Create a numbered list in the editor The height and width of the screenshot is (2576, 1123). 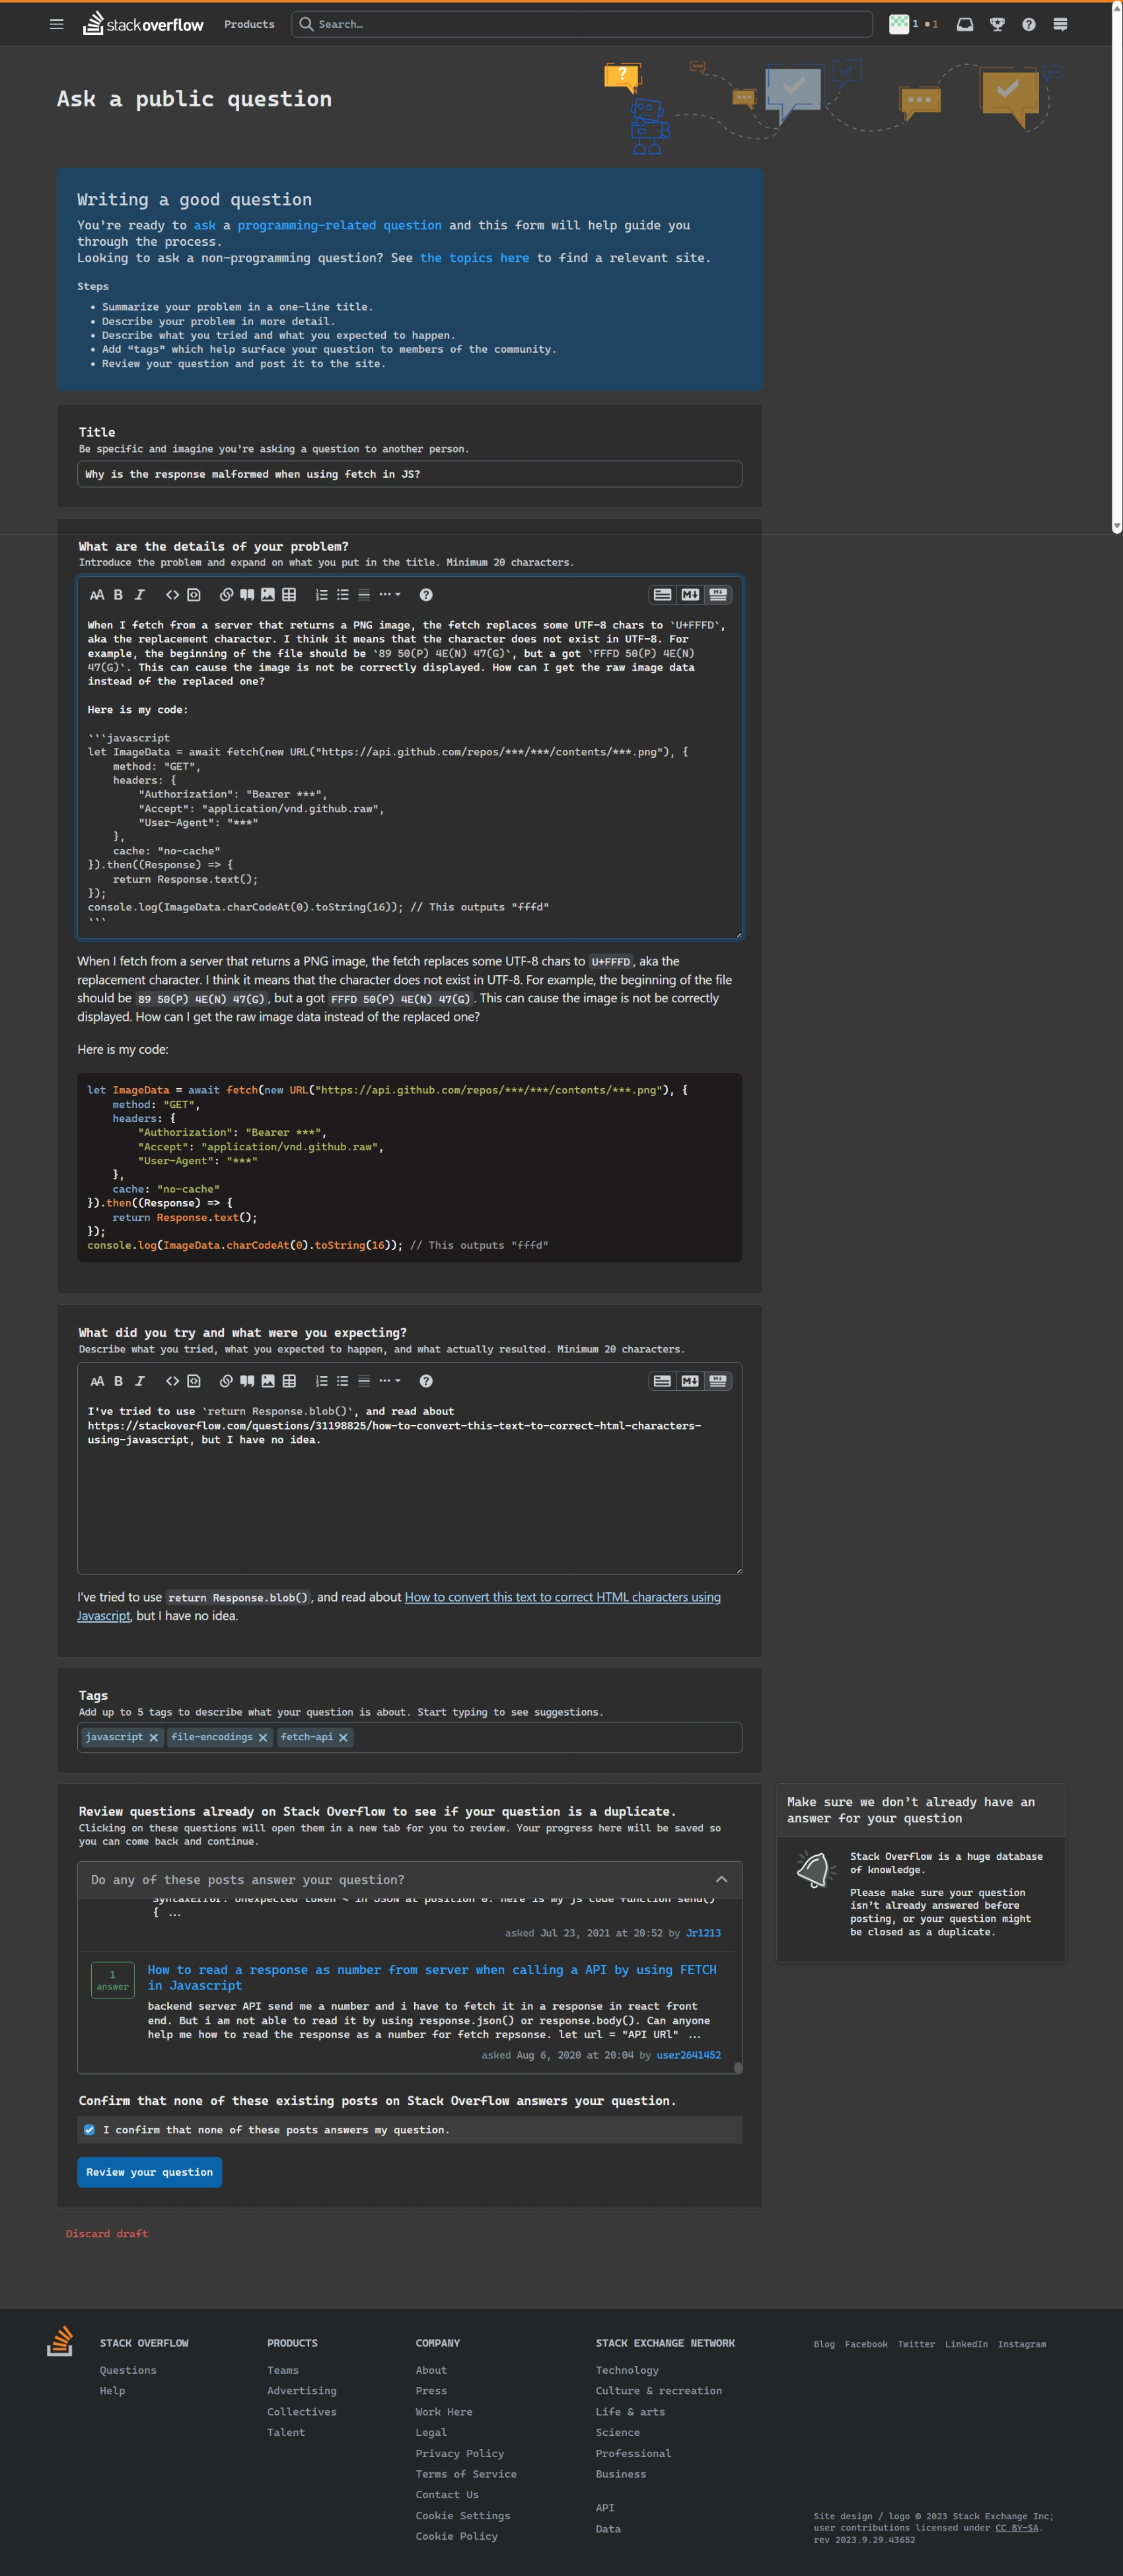pos(321,594)
